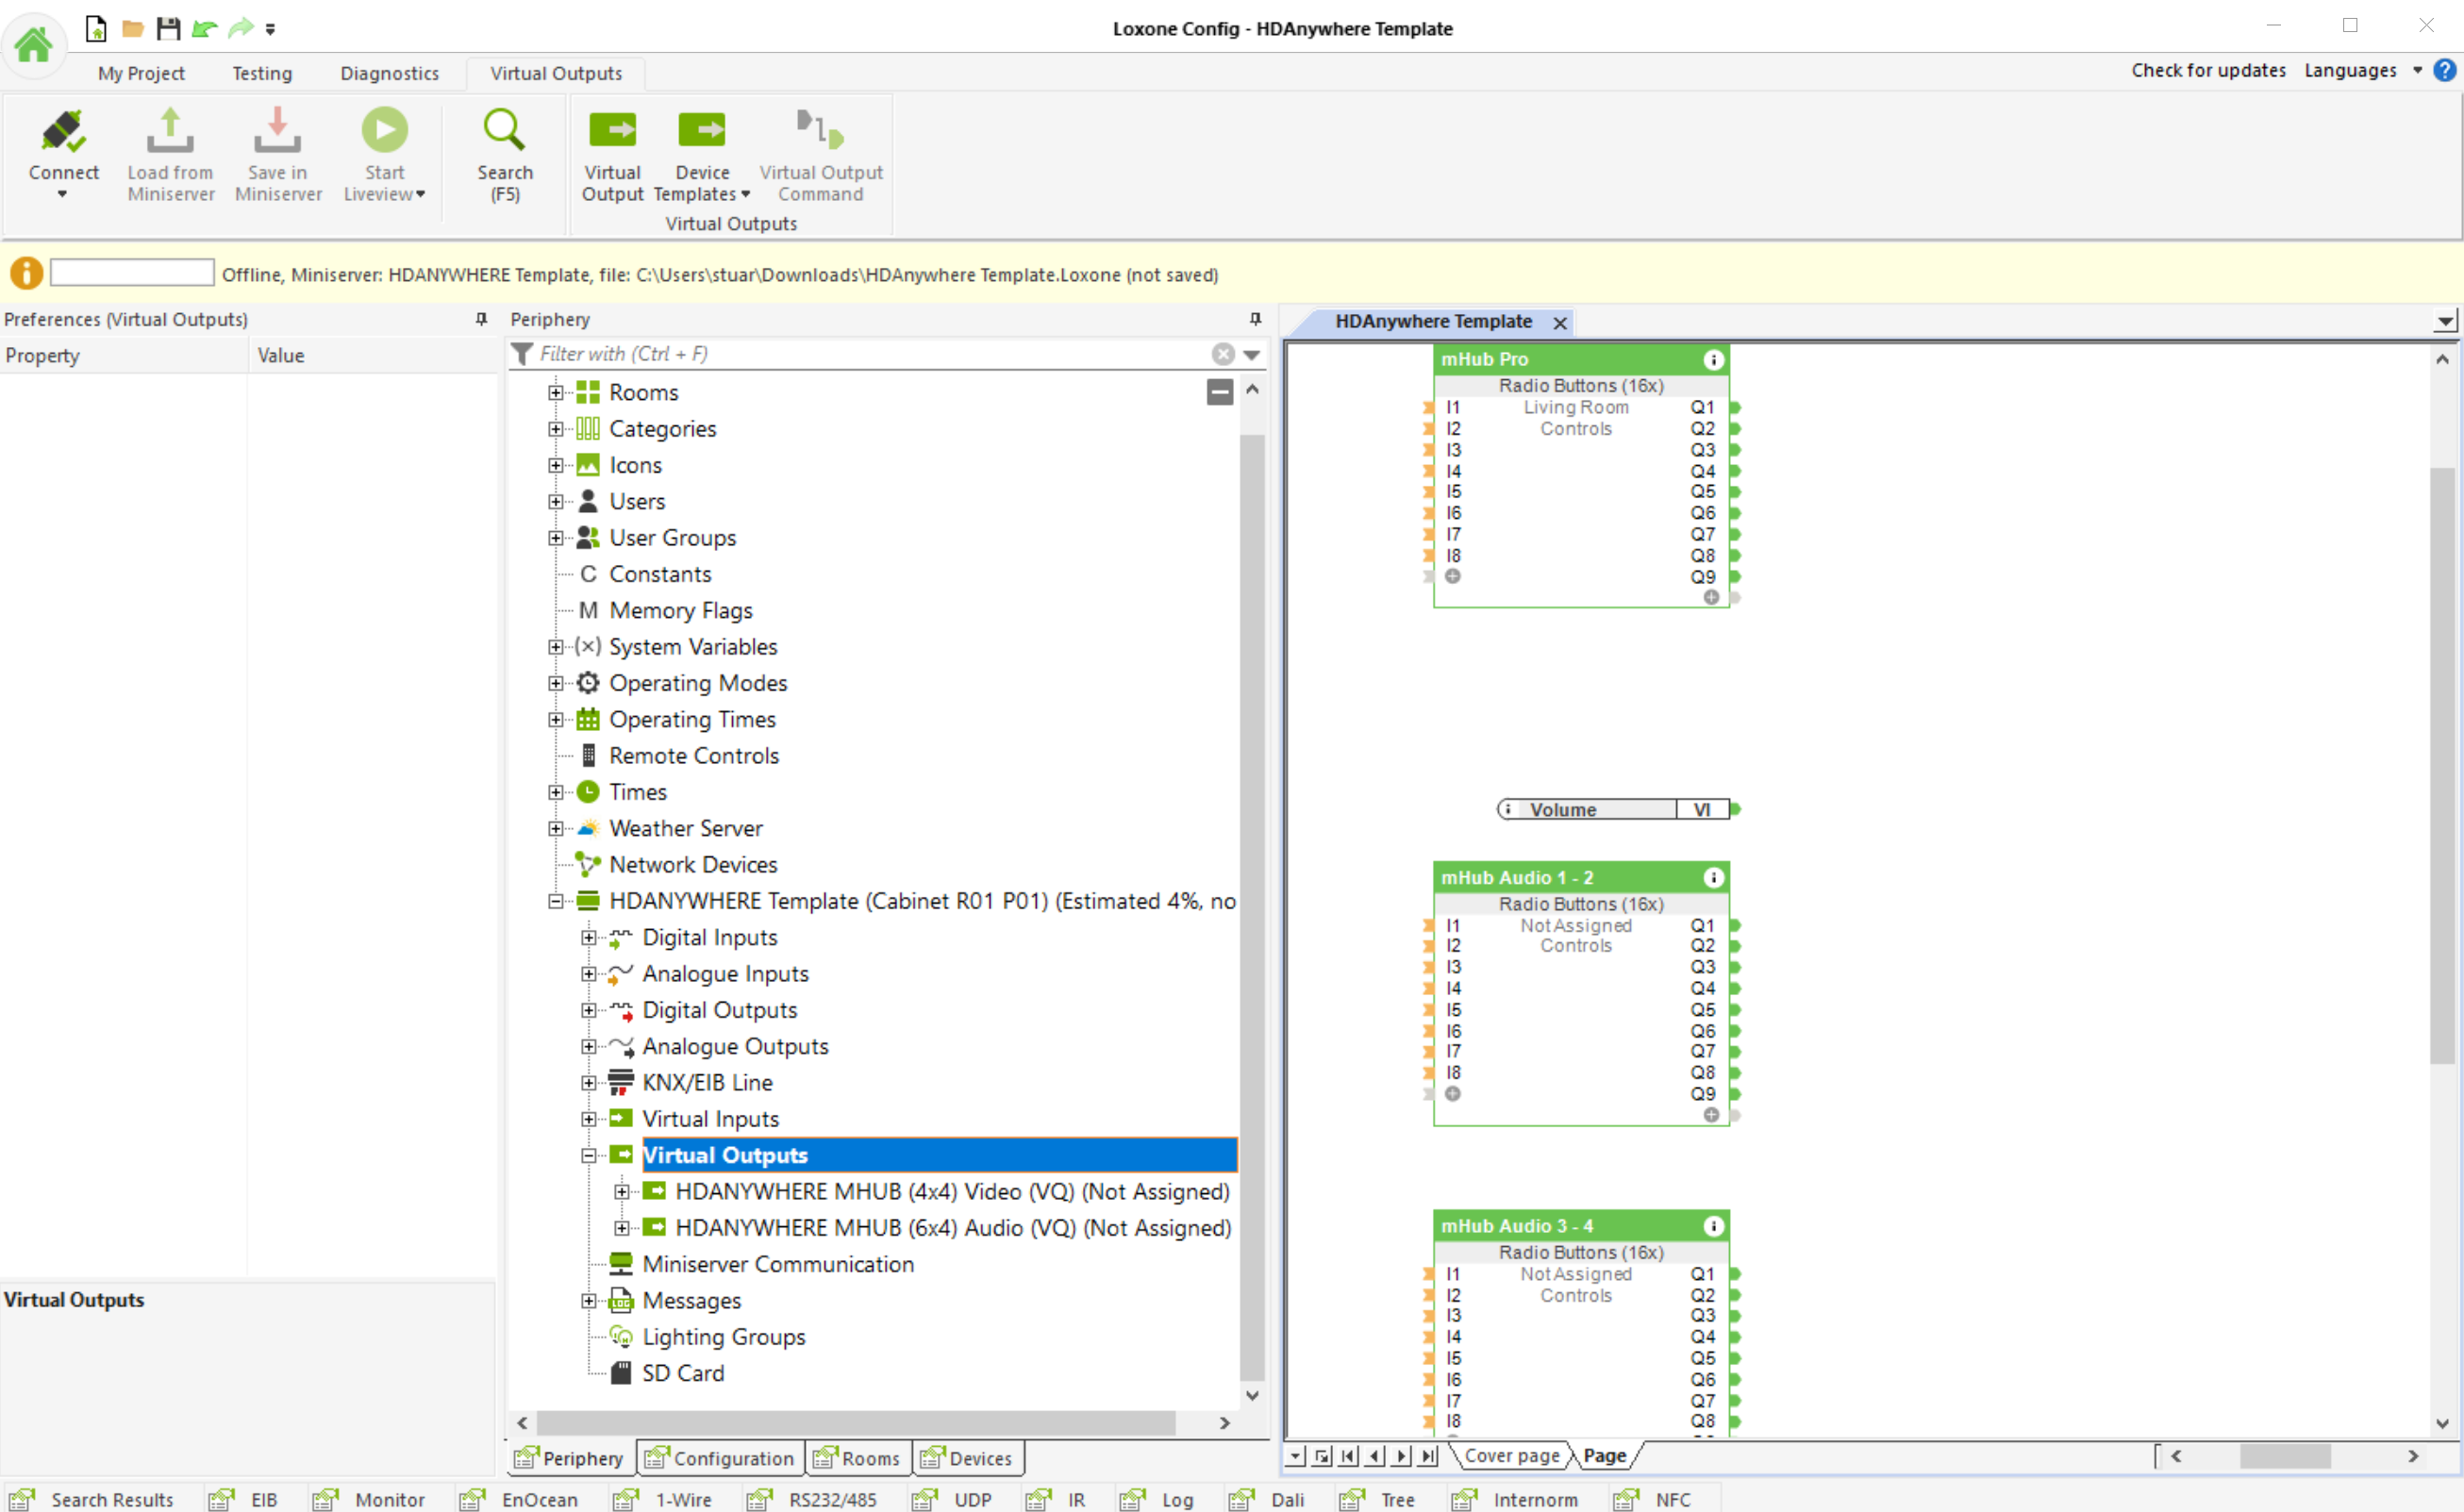Switch to the Diagnostics ribbon tab

coord(389,73)
